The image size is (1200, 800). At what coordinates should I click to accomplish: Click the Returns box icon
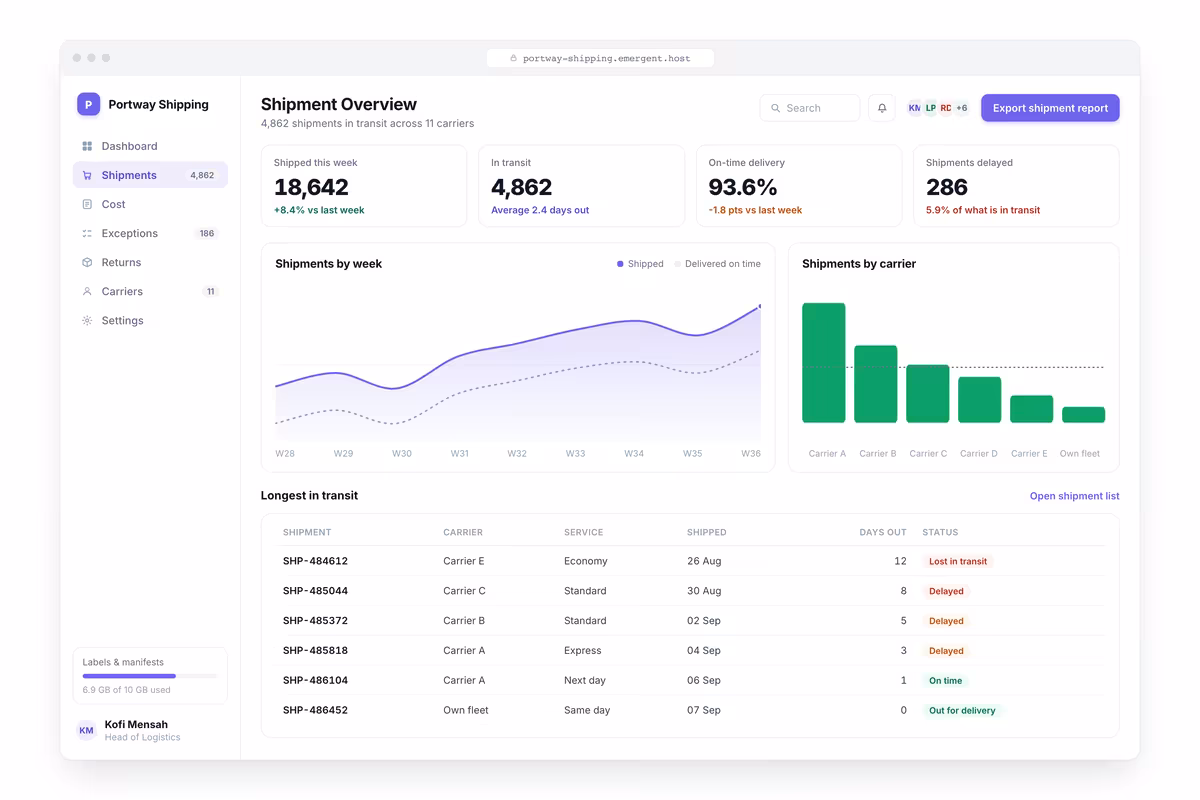(x=87, y=262)
